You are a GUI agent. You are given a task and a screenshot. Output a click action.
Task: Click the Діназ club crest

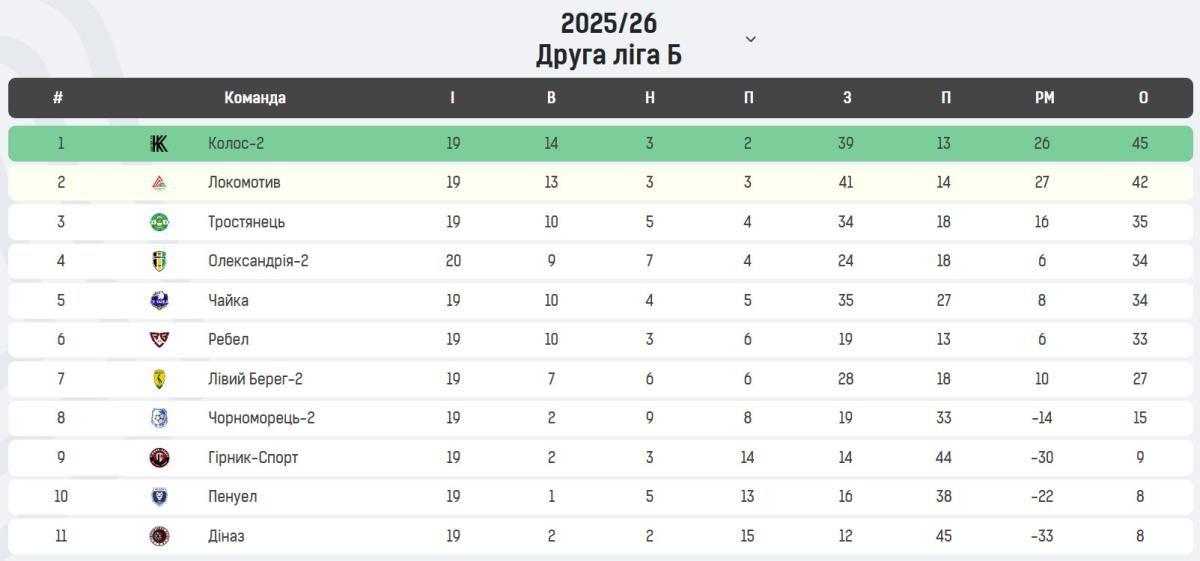coord(159,536)
